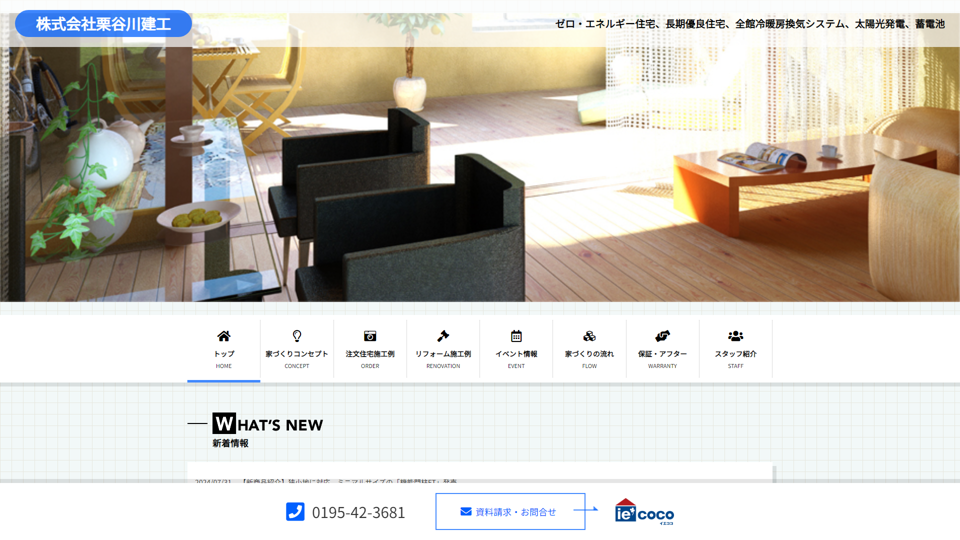Call the number 0195-42-3681

pos(358,513)
